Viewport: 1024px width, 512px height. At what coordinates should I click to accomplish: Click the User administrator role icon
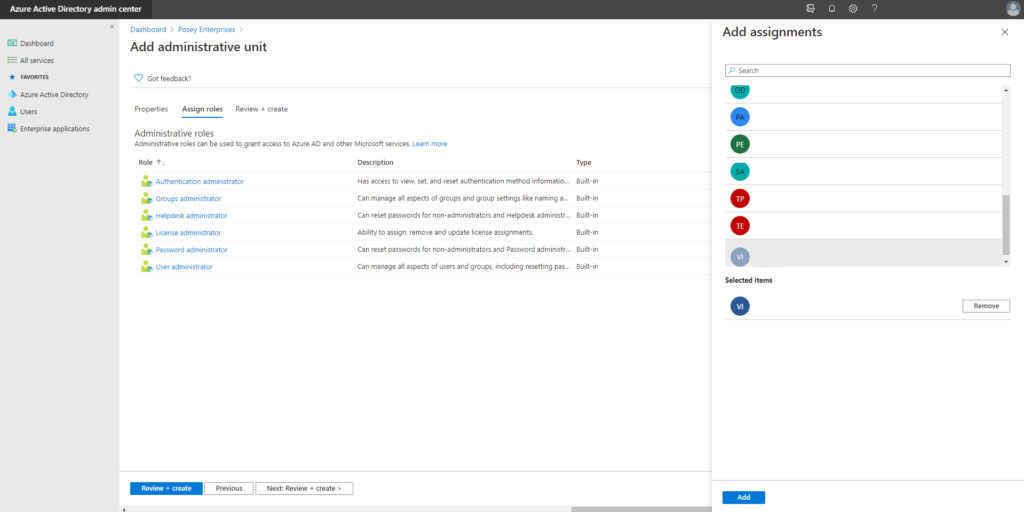point(146,266)
